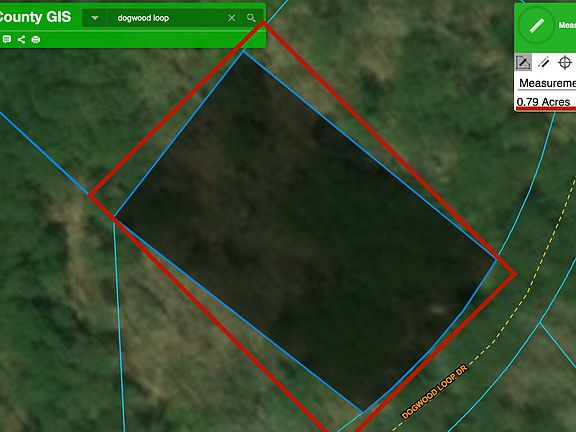Click the 'Measurement' panel title text
The height and width of the screenshot is (432, 576).
pyautogui.click(x=566, y=25)
